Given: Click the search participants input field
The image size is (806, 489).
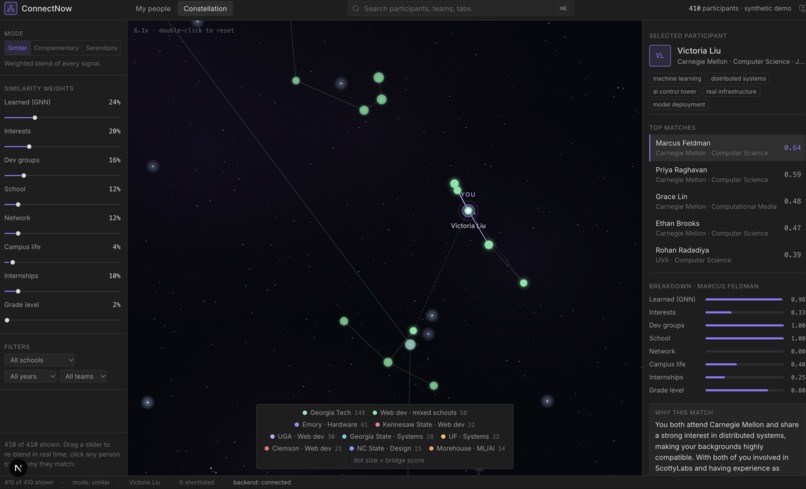Looking at the screenshot, I should [x=461, y=9].
